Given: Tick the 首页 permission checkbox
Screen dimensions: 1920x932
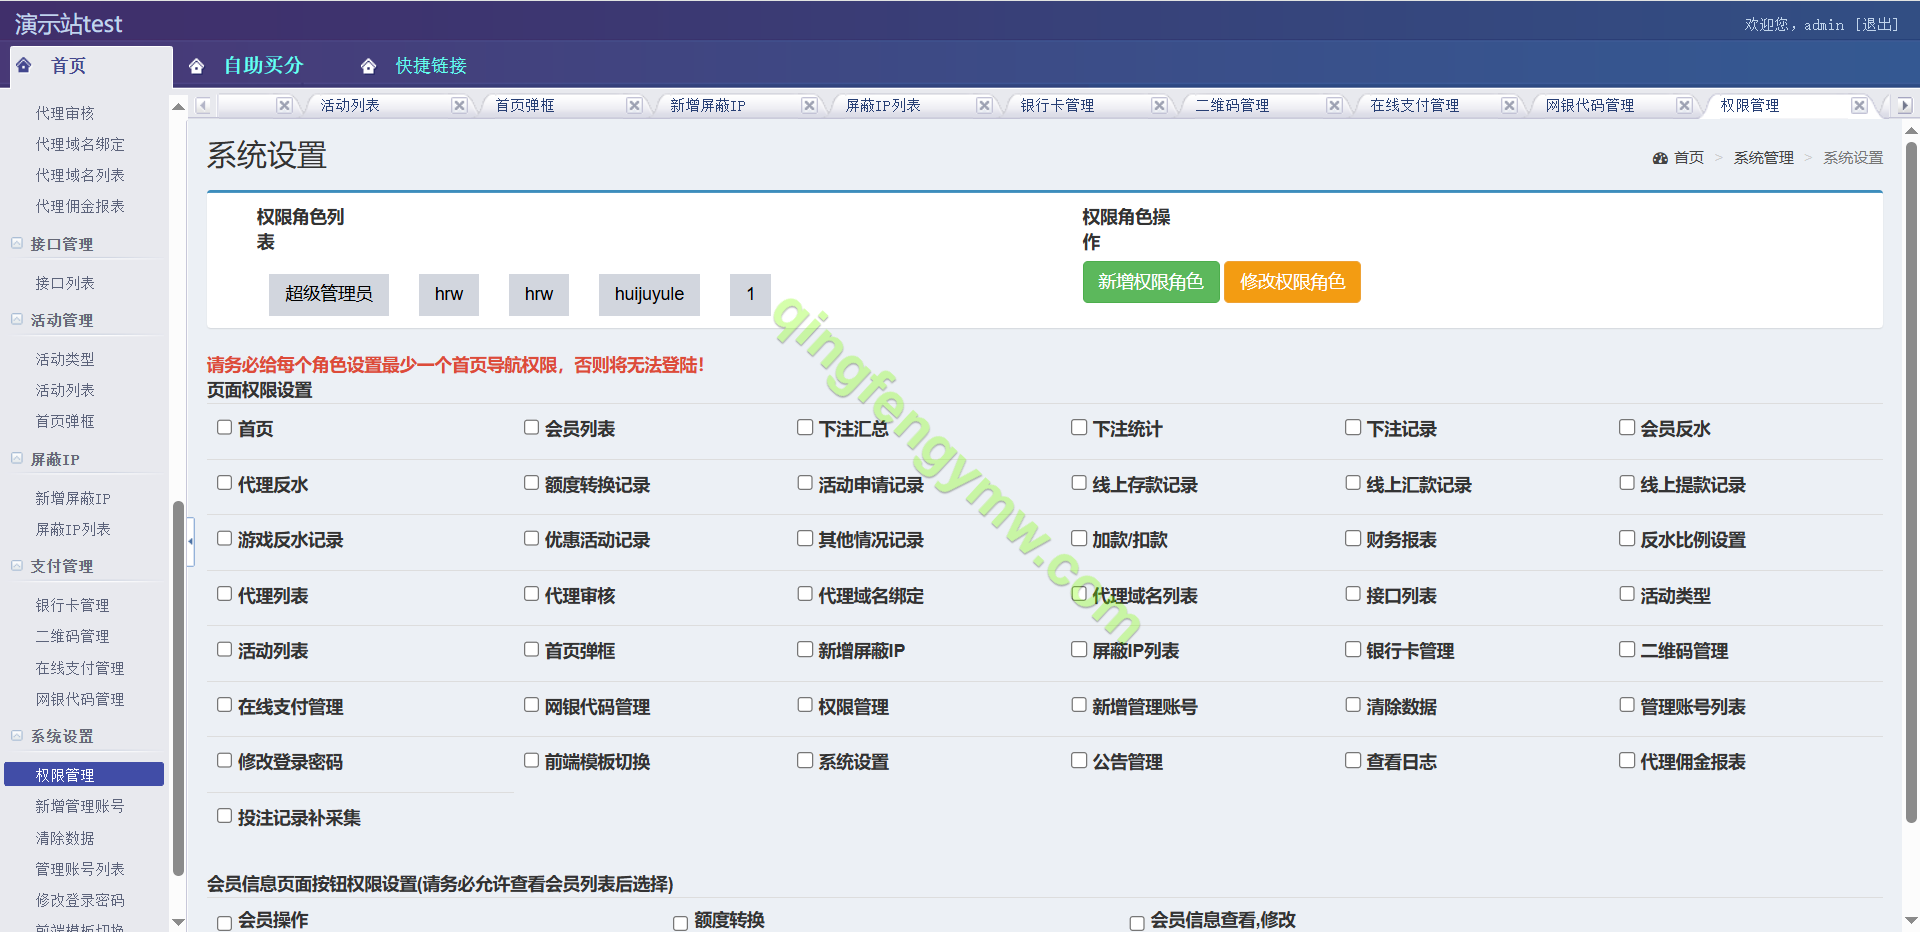Looking at the screenshot, I should pyautogui.click(x=225, y=428).
